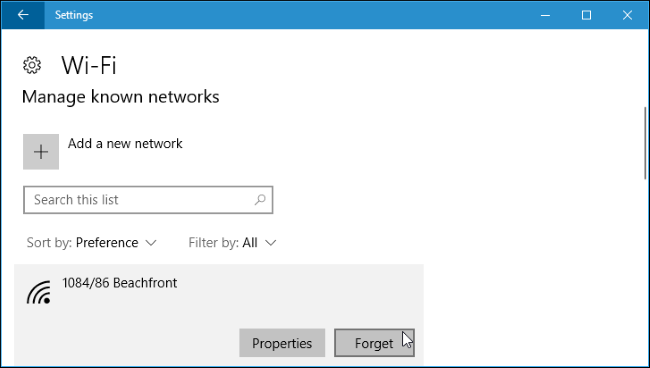Minimize the Settings window
This screenshot has height=368, width=650.
coord(546,15)
